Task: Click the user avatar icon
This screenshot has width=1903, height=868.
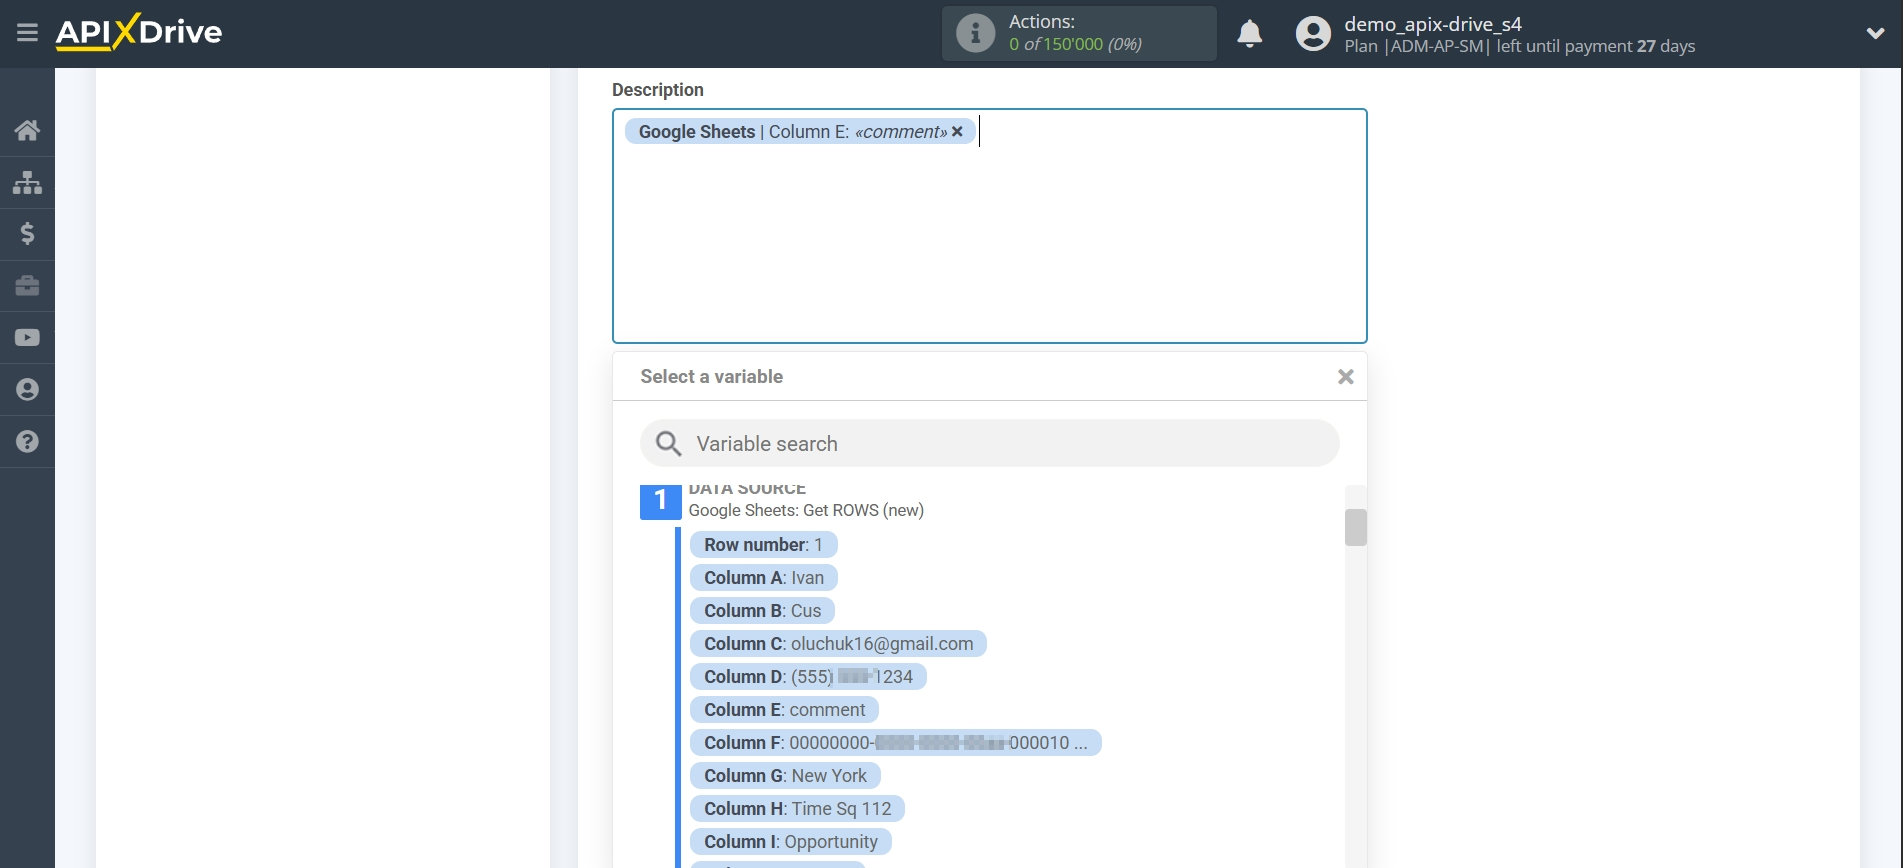Action: point(1313,34)
